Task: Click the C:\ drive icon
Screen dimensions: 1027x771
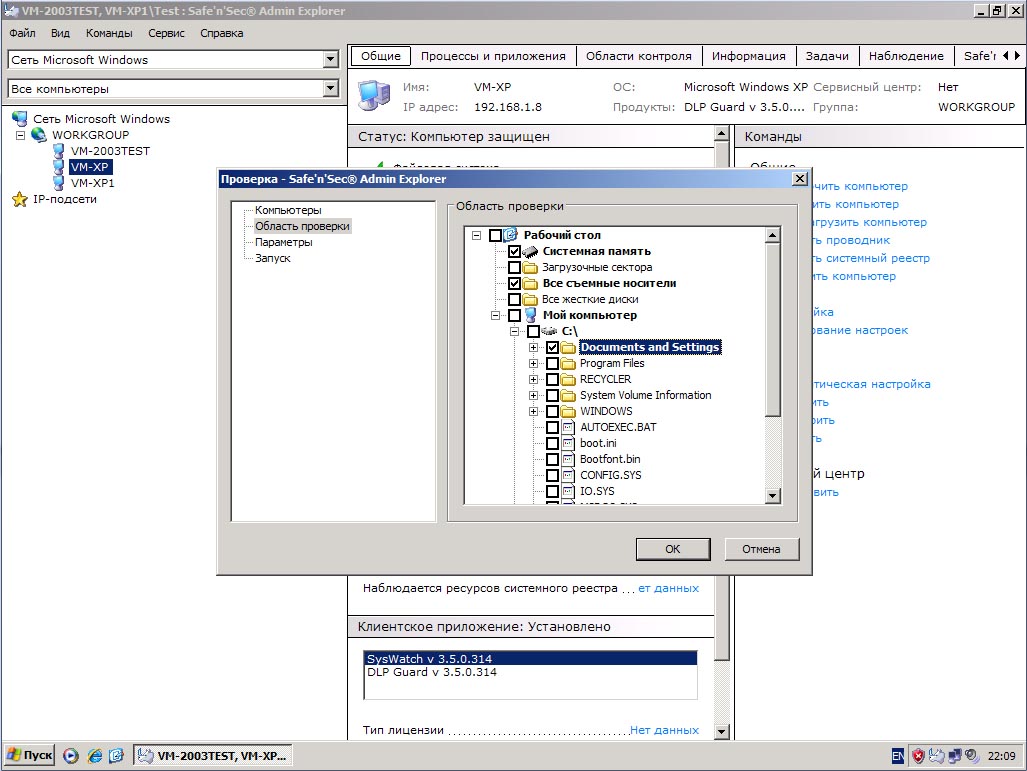Action: (550, 331)
